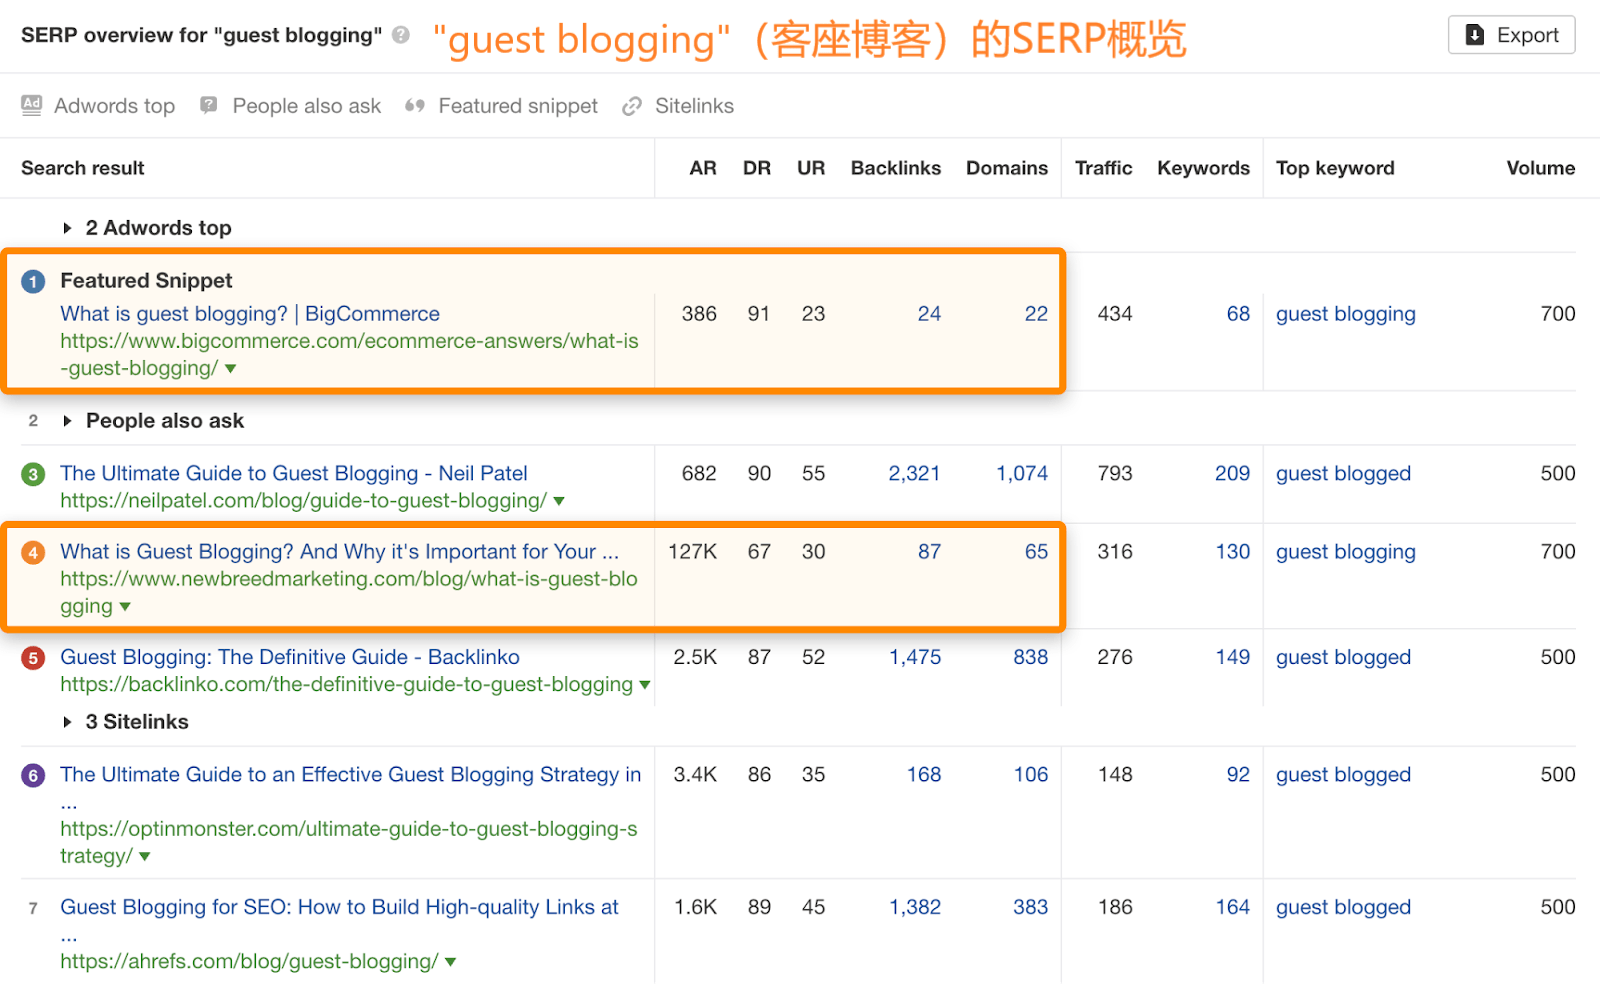Click the red position badge 5 for Backlinko

33,657
